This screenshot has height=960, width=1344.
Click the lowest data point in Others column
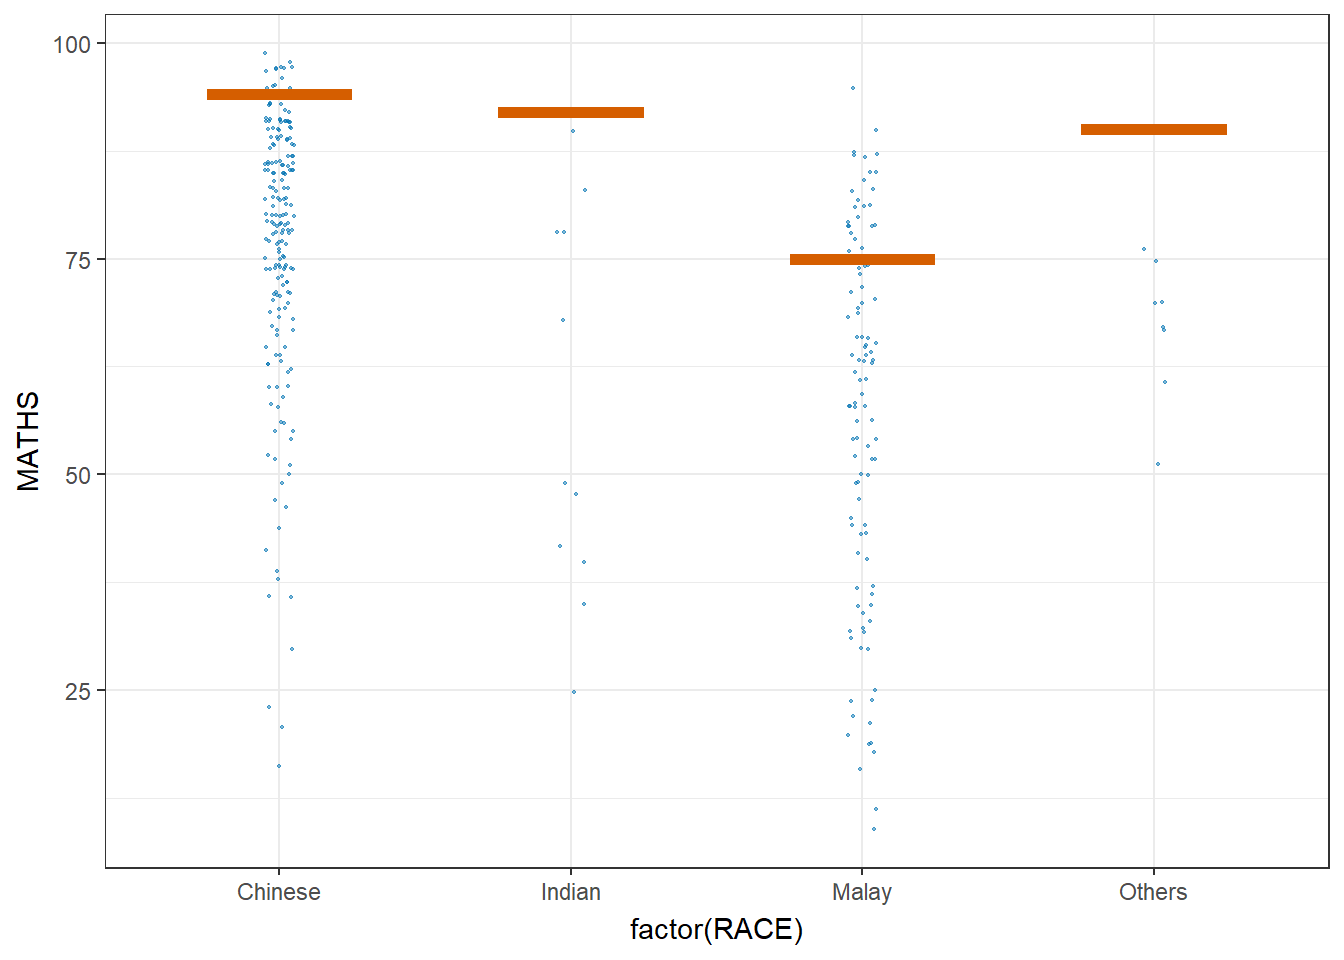(x=1158, y=464)
